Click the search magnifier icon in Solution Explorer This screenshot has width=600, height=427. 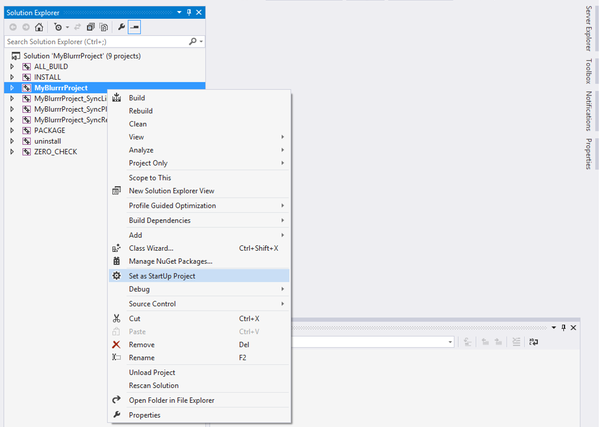point(191,42)
